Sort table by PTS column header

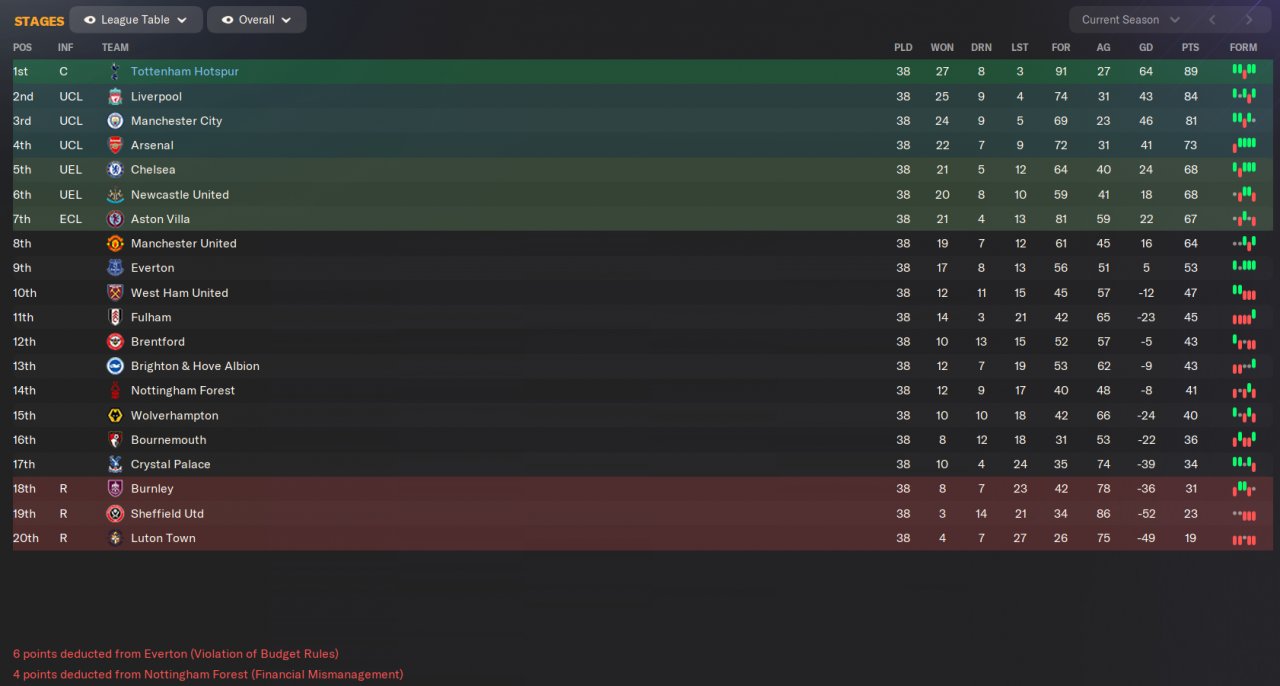point(1190,47)
